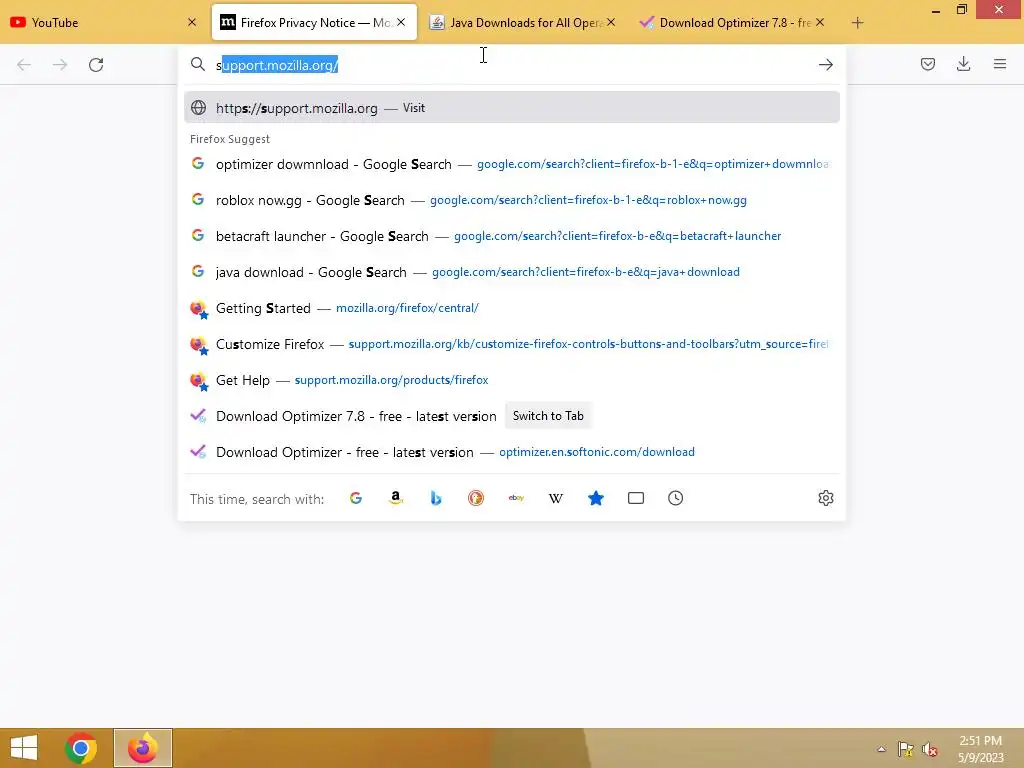Open search settings gear
Viewport: 1024px width, 768px height.
point(825,498)
